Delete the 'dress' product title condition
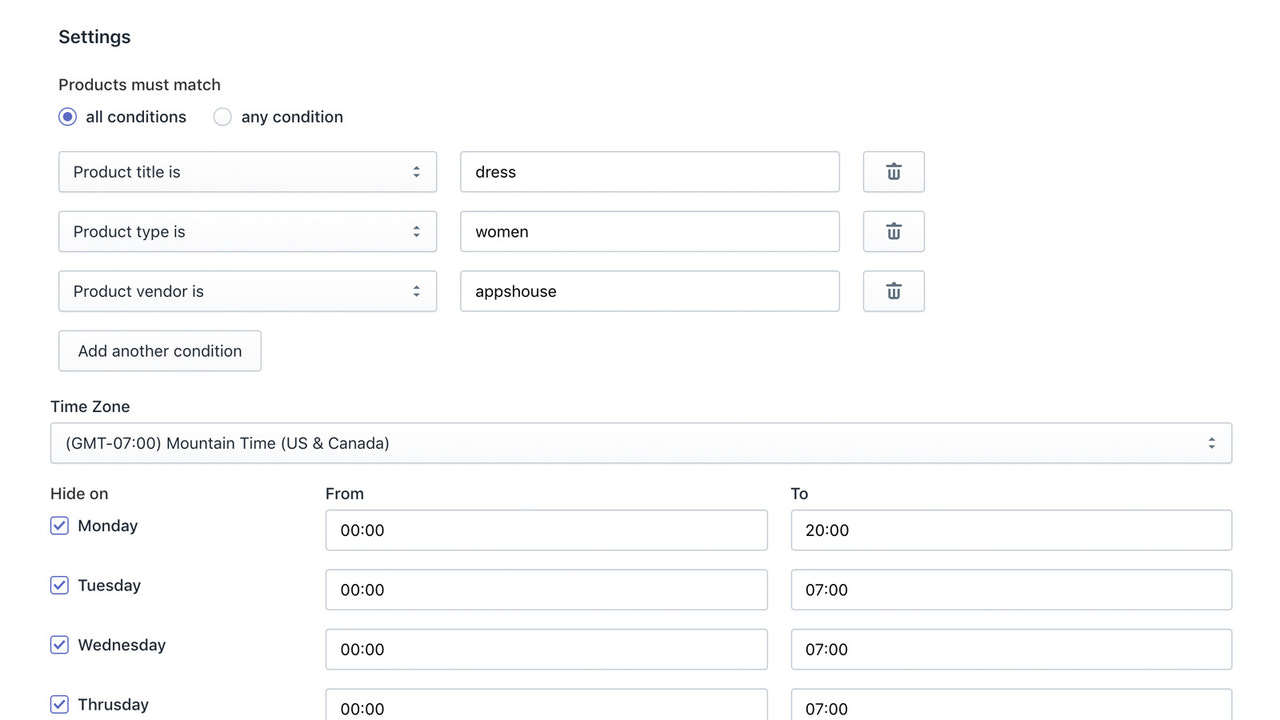Image resolution: width=1280 pixels, height=720 pixels. (893, 172)
